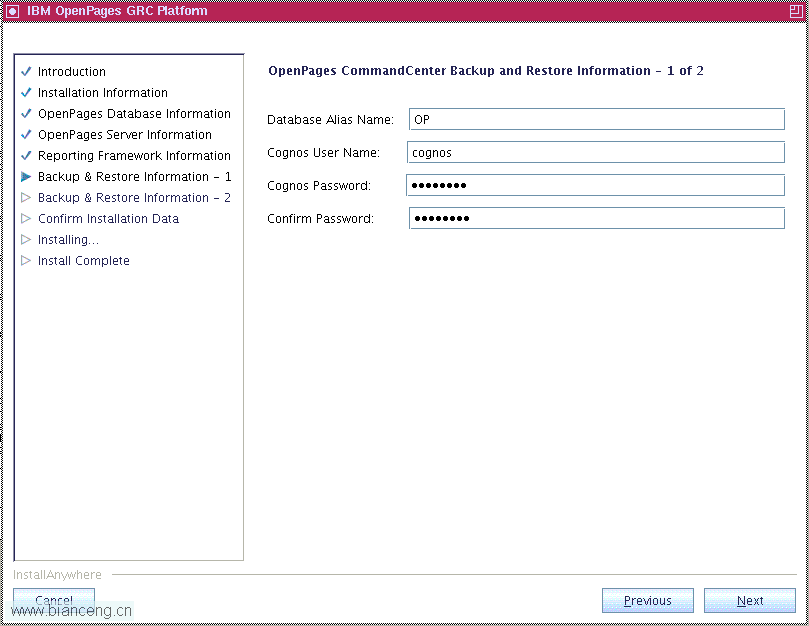The width and height of the screenshot is (809, 626).
Task: Click the arrow beside Backup & Restore Information – 2
Action: (26, 198)
